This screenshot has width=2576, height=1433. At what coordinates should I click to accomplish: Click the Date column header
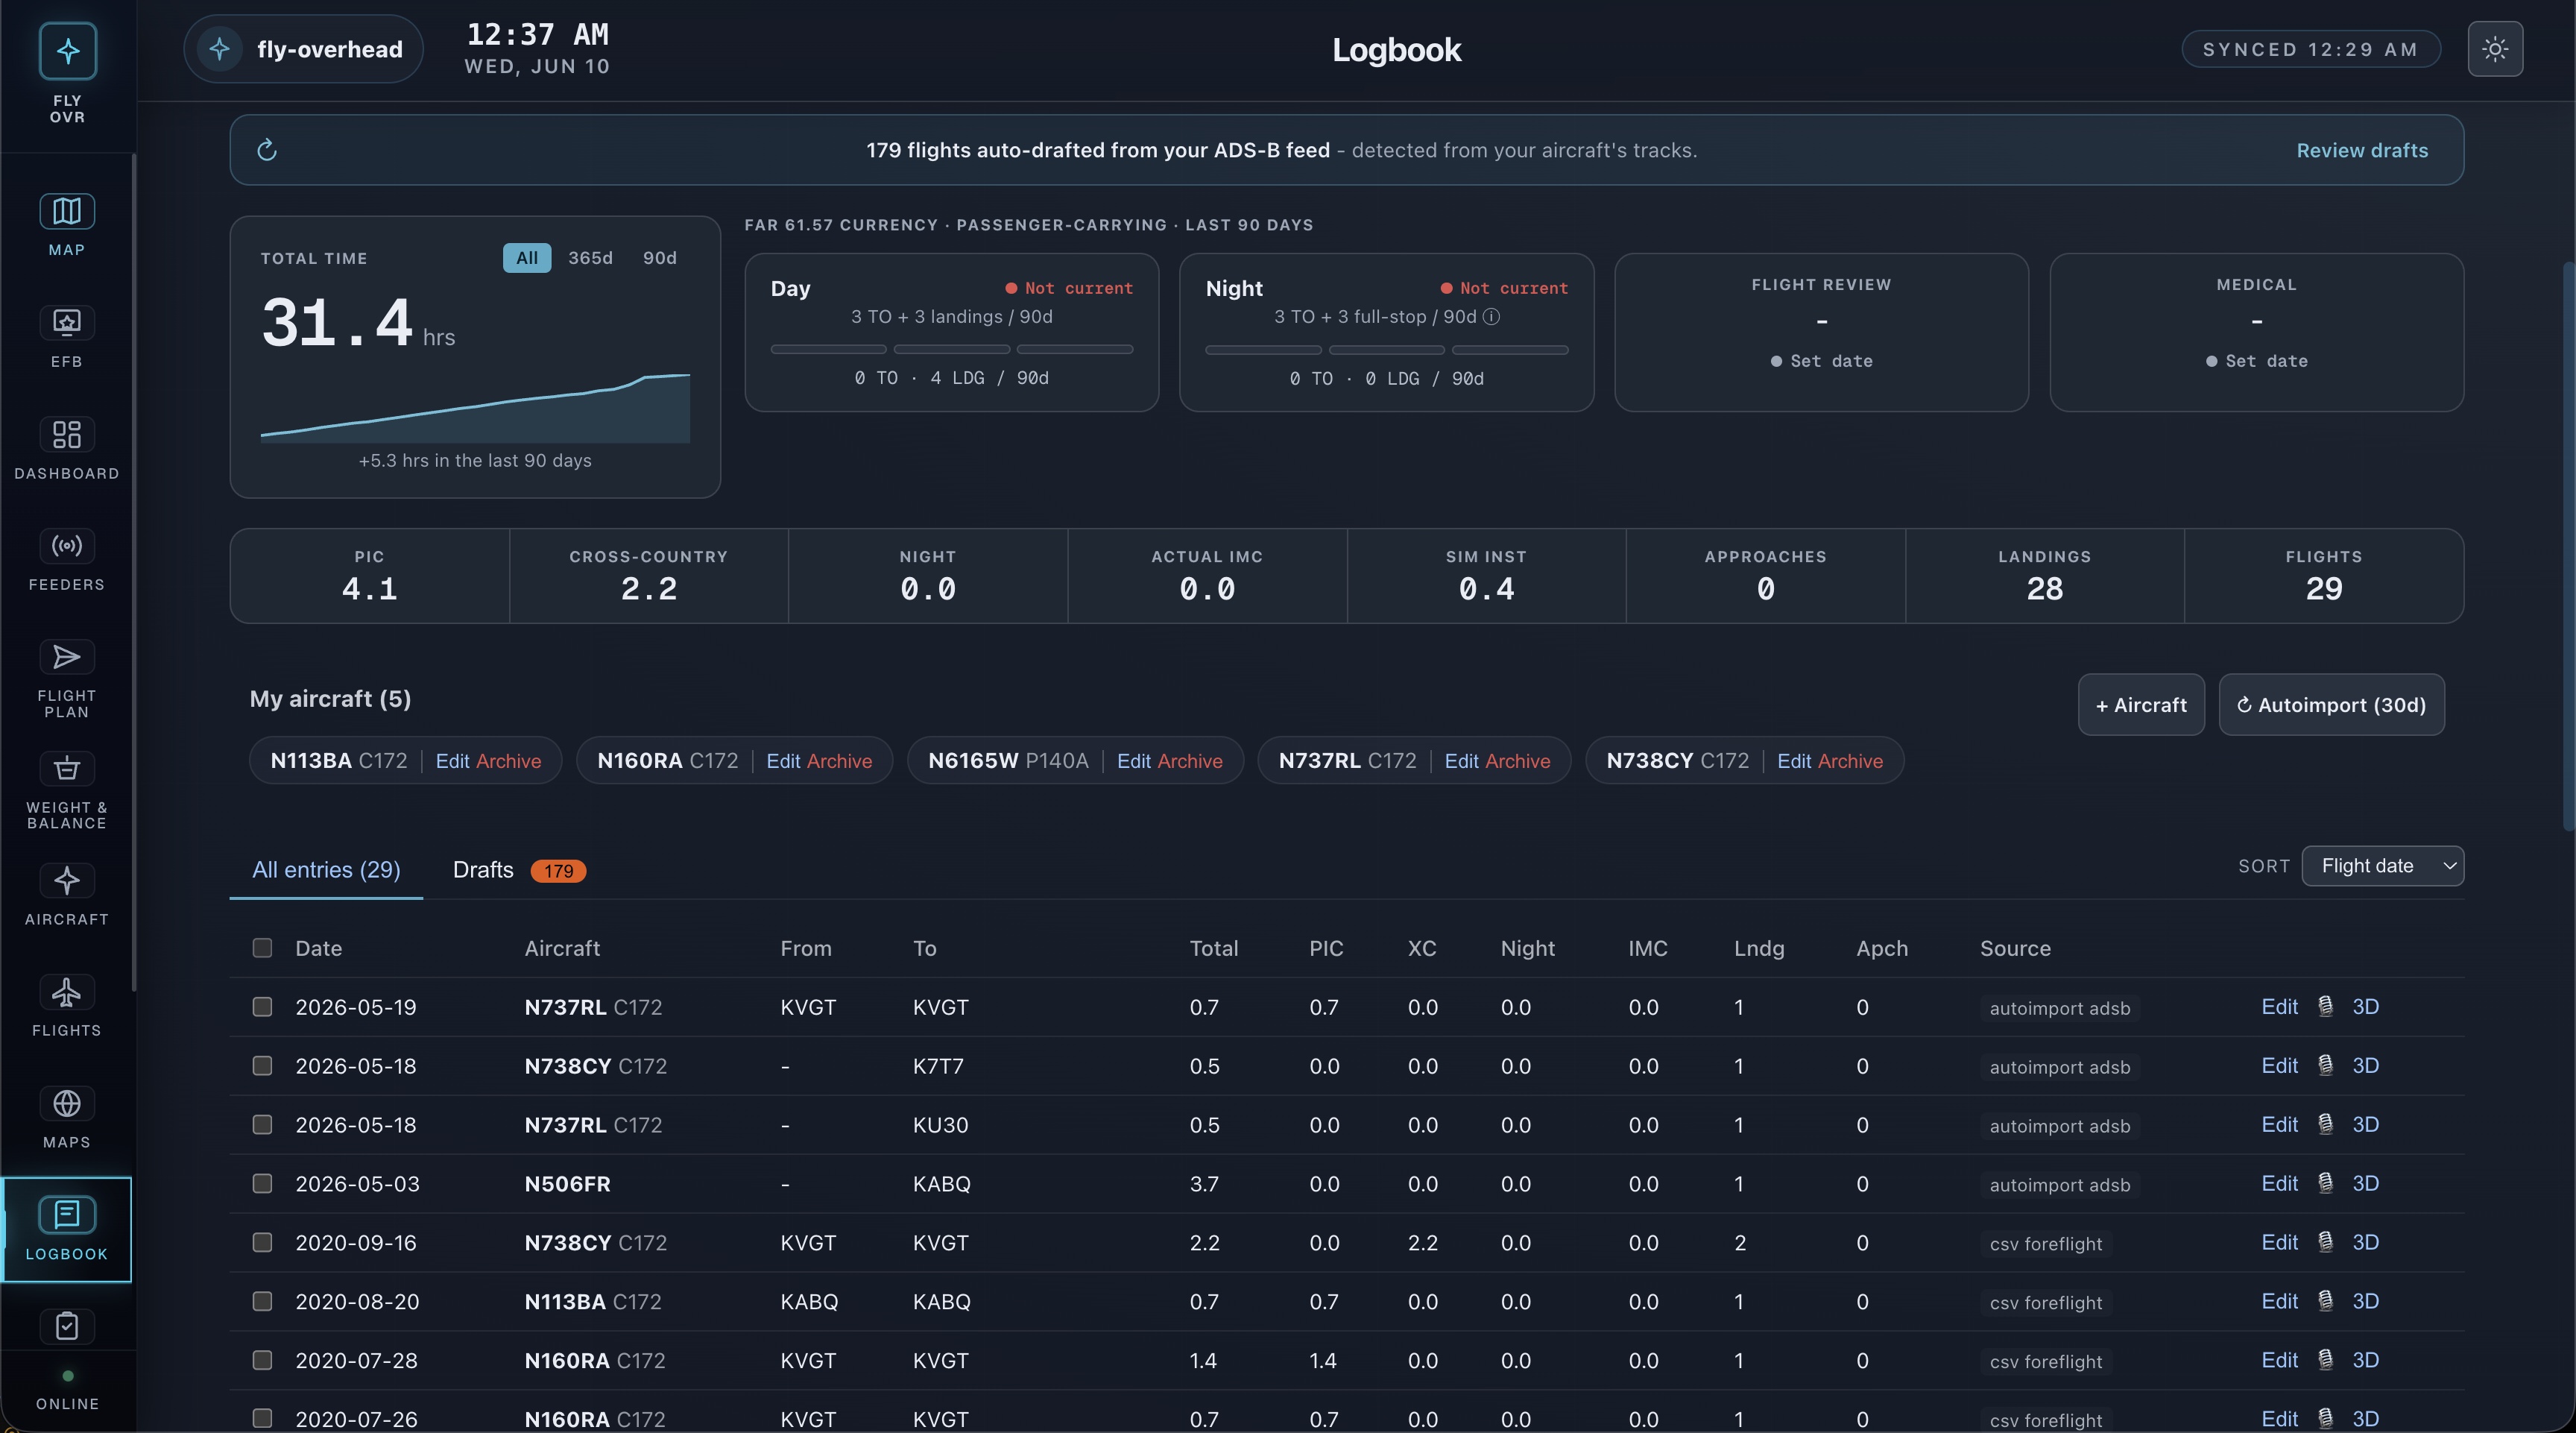click(x=318, y=948)
